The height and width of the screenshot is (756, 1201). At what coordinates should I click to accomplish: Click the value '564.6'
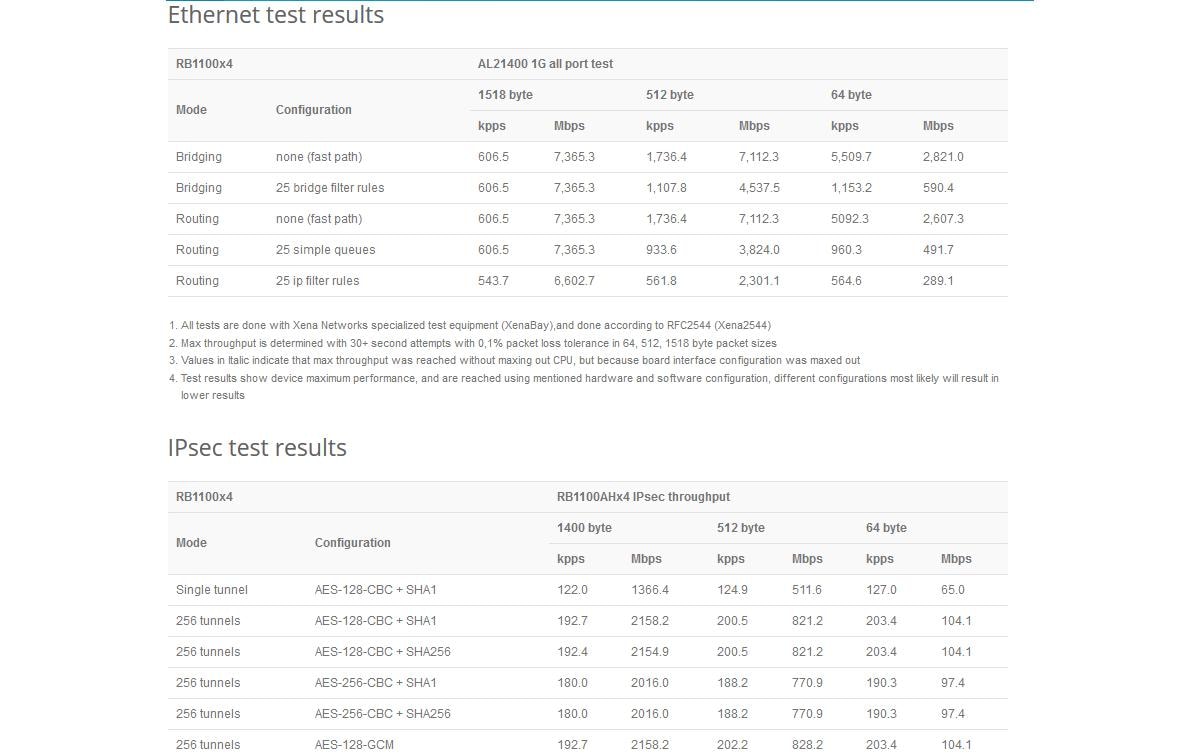pos(846,281)
